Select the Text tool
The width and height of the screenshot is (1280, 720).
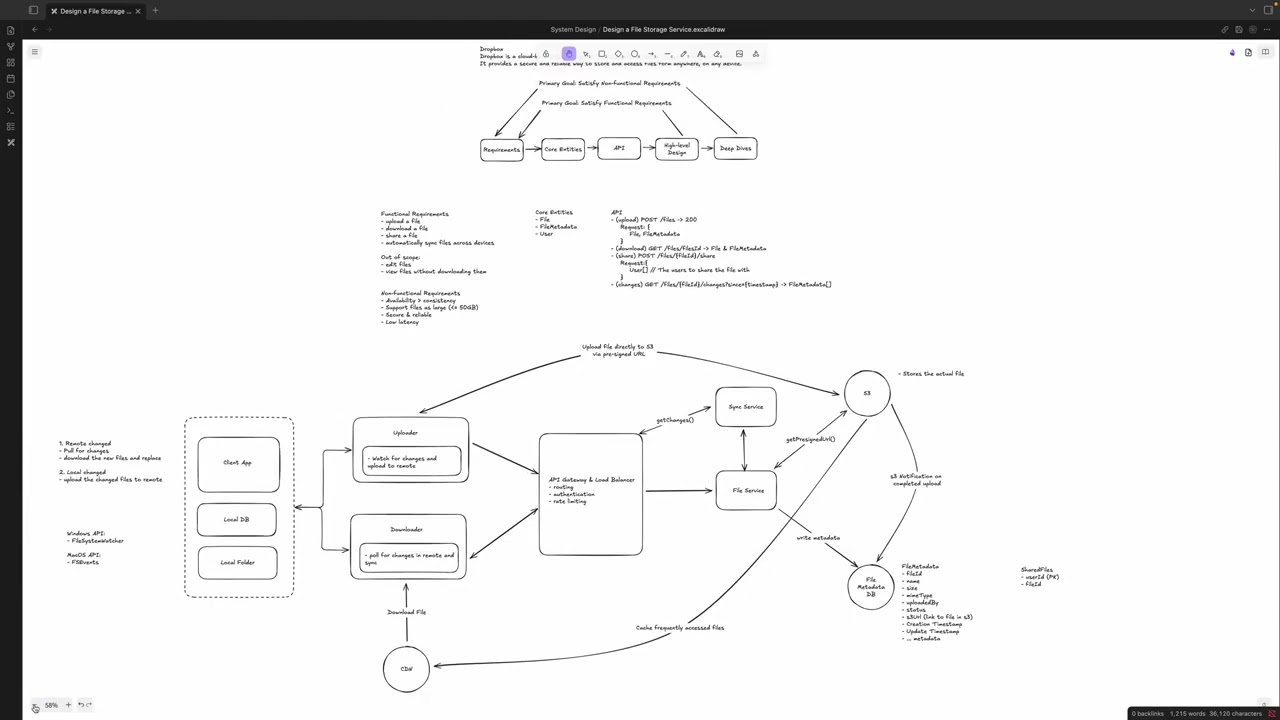tap(700, 54)
